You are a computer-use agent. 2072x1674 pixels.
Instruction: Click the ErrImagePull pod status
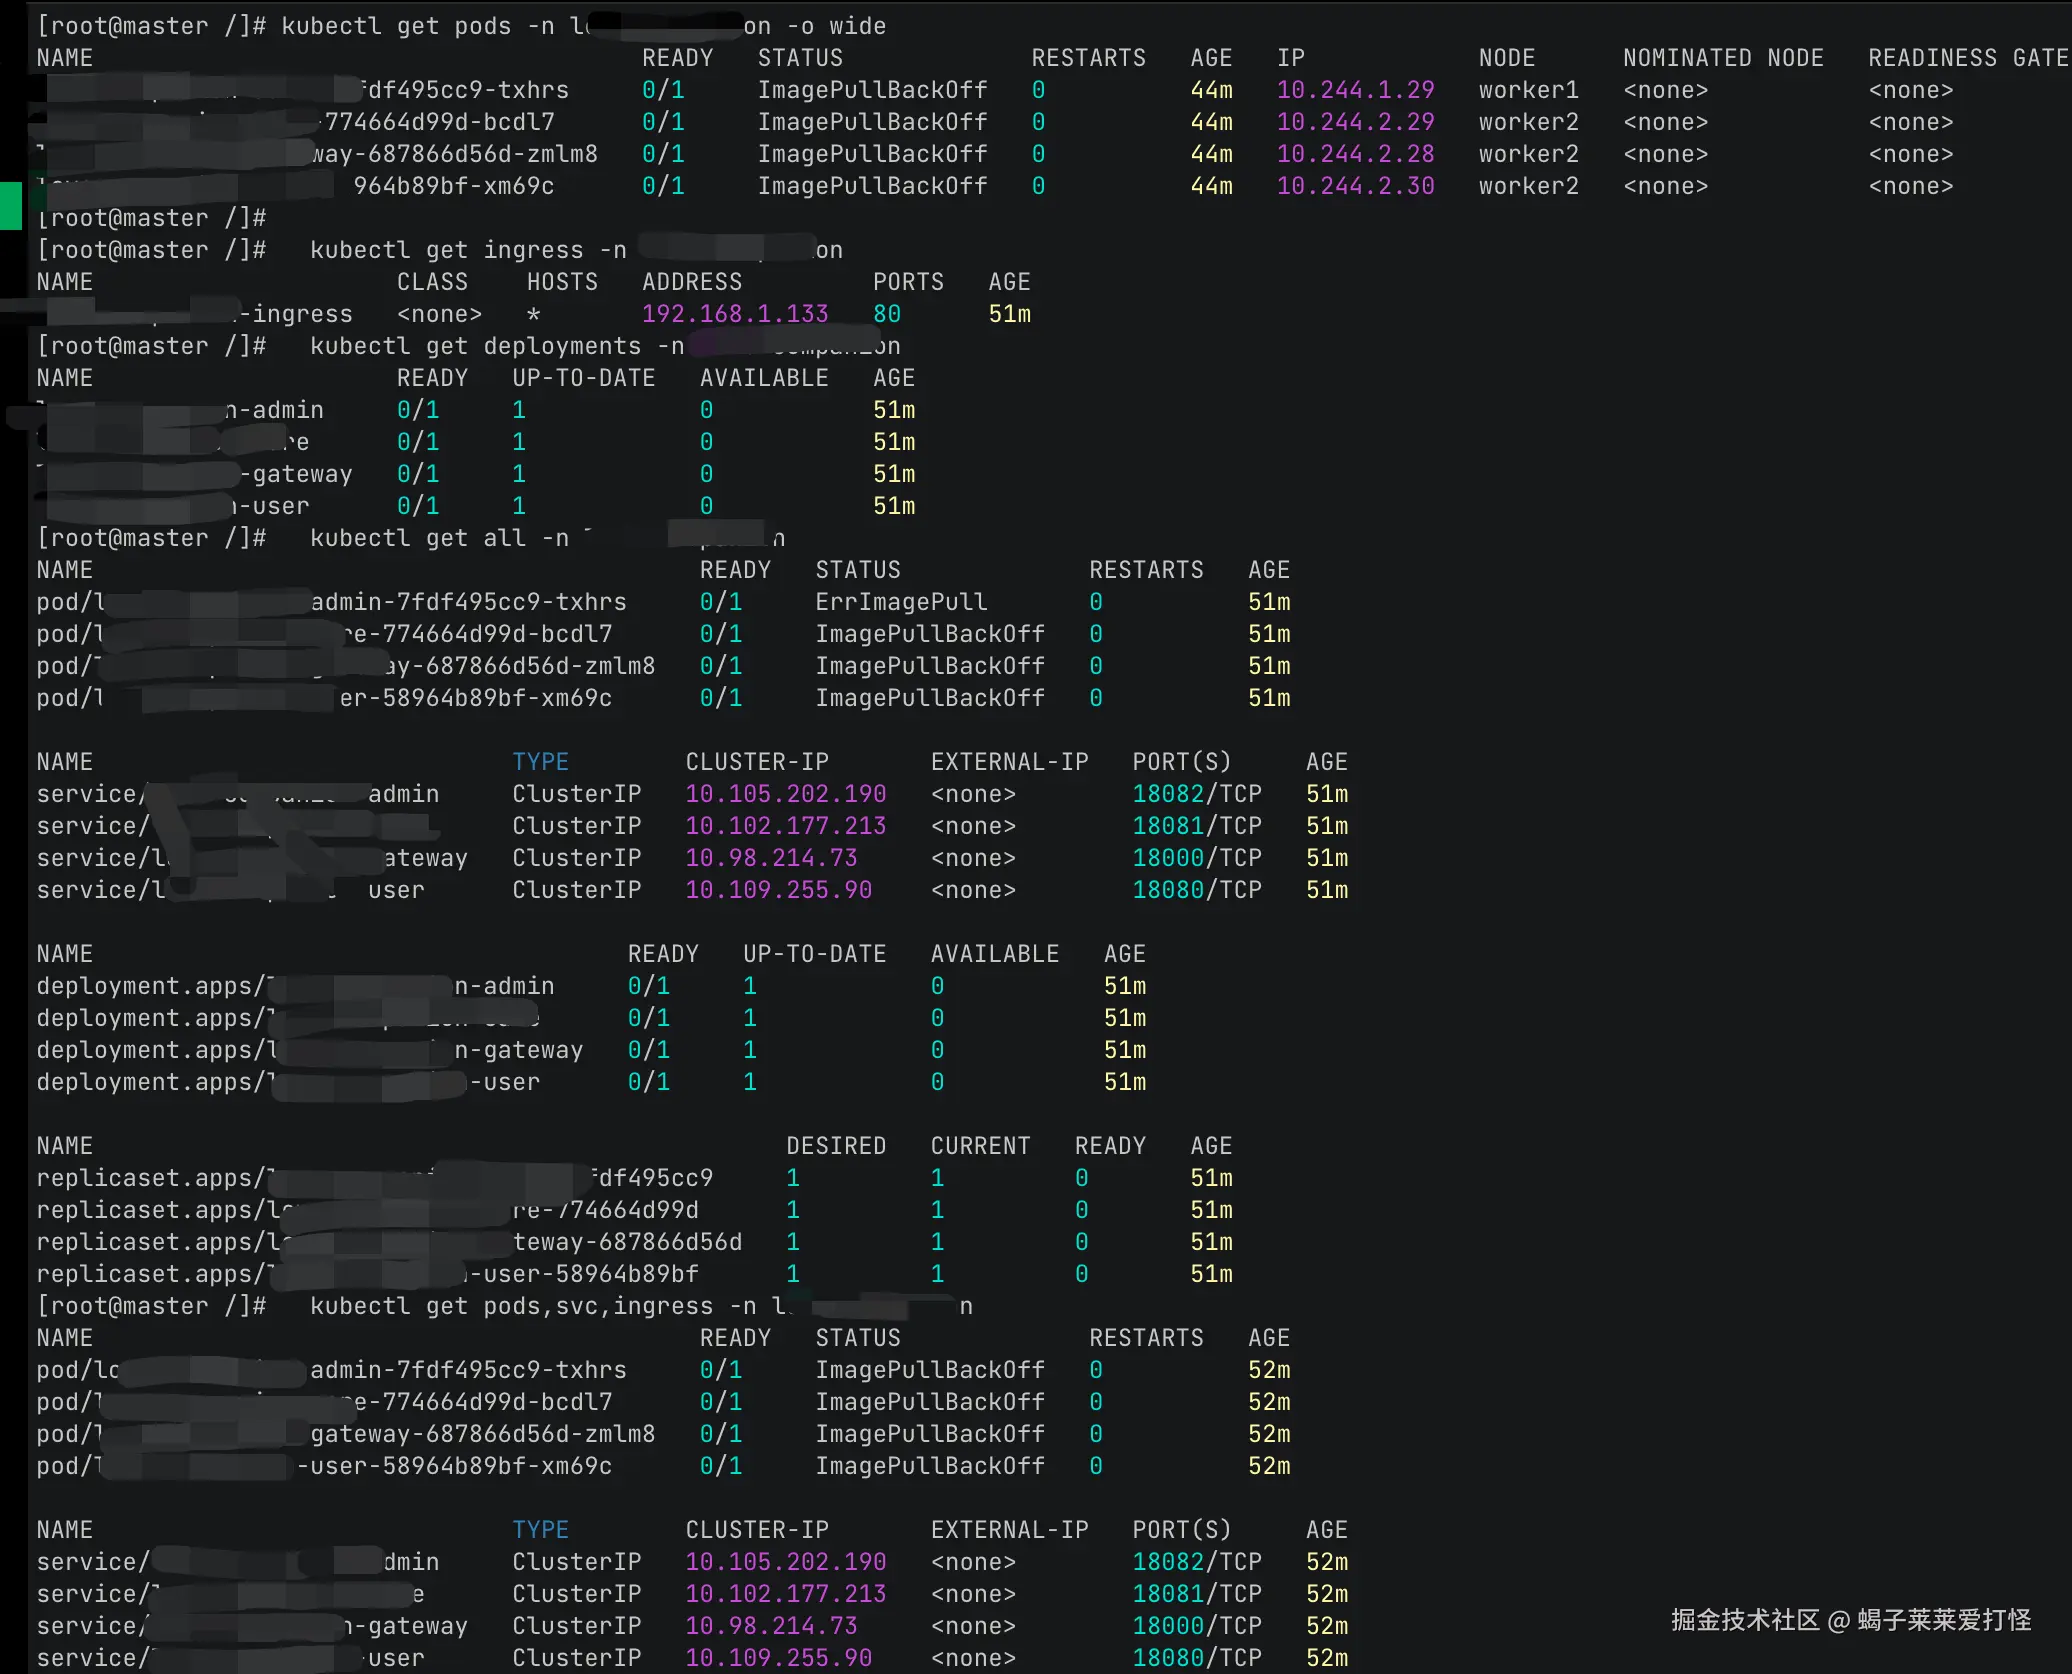click(x=901, y=602)
